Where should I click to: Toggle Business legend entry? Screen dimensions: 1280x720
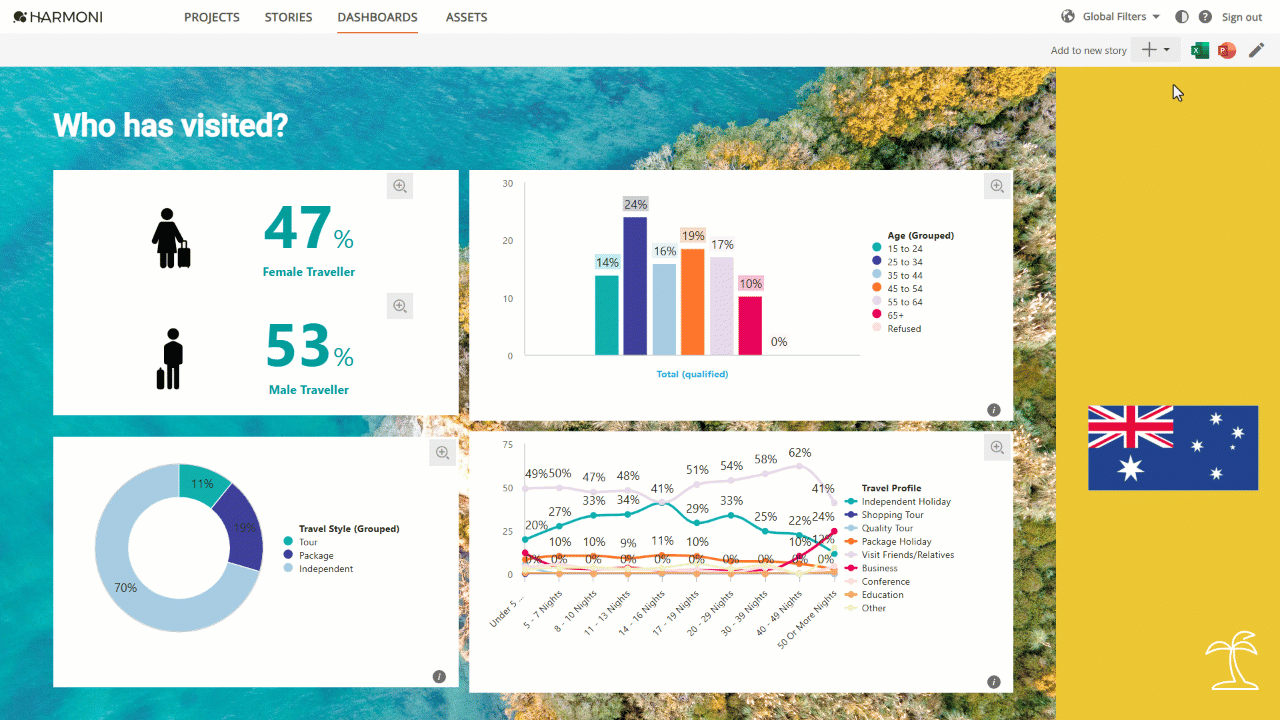[x=873, y=568]
